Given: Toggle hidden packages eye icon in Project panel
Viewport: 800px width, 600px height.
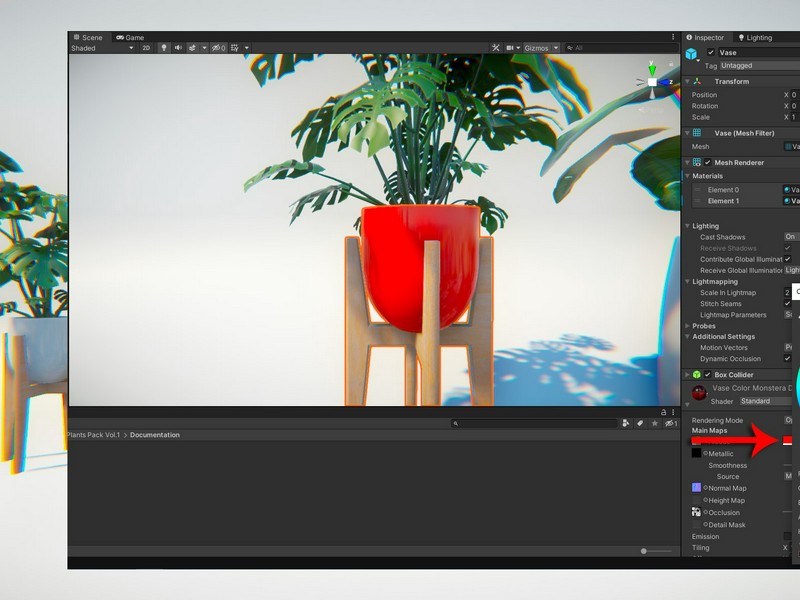Looking at the screenshot, I should pos(670,423).
